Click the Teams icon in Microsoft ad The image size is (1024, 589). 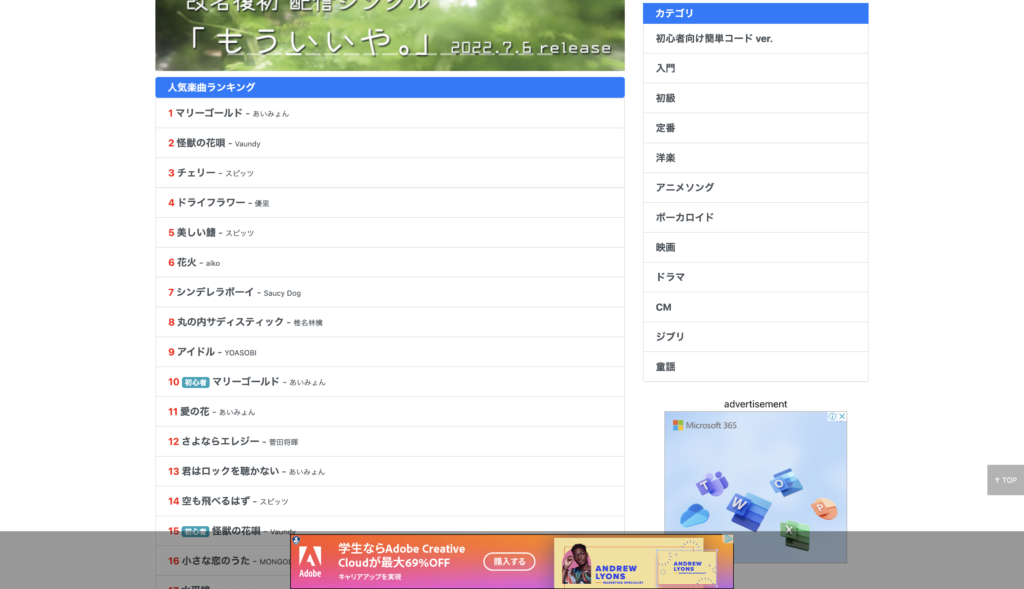tap(712, 483)
